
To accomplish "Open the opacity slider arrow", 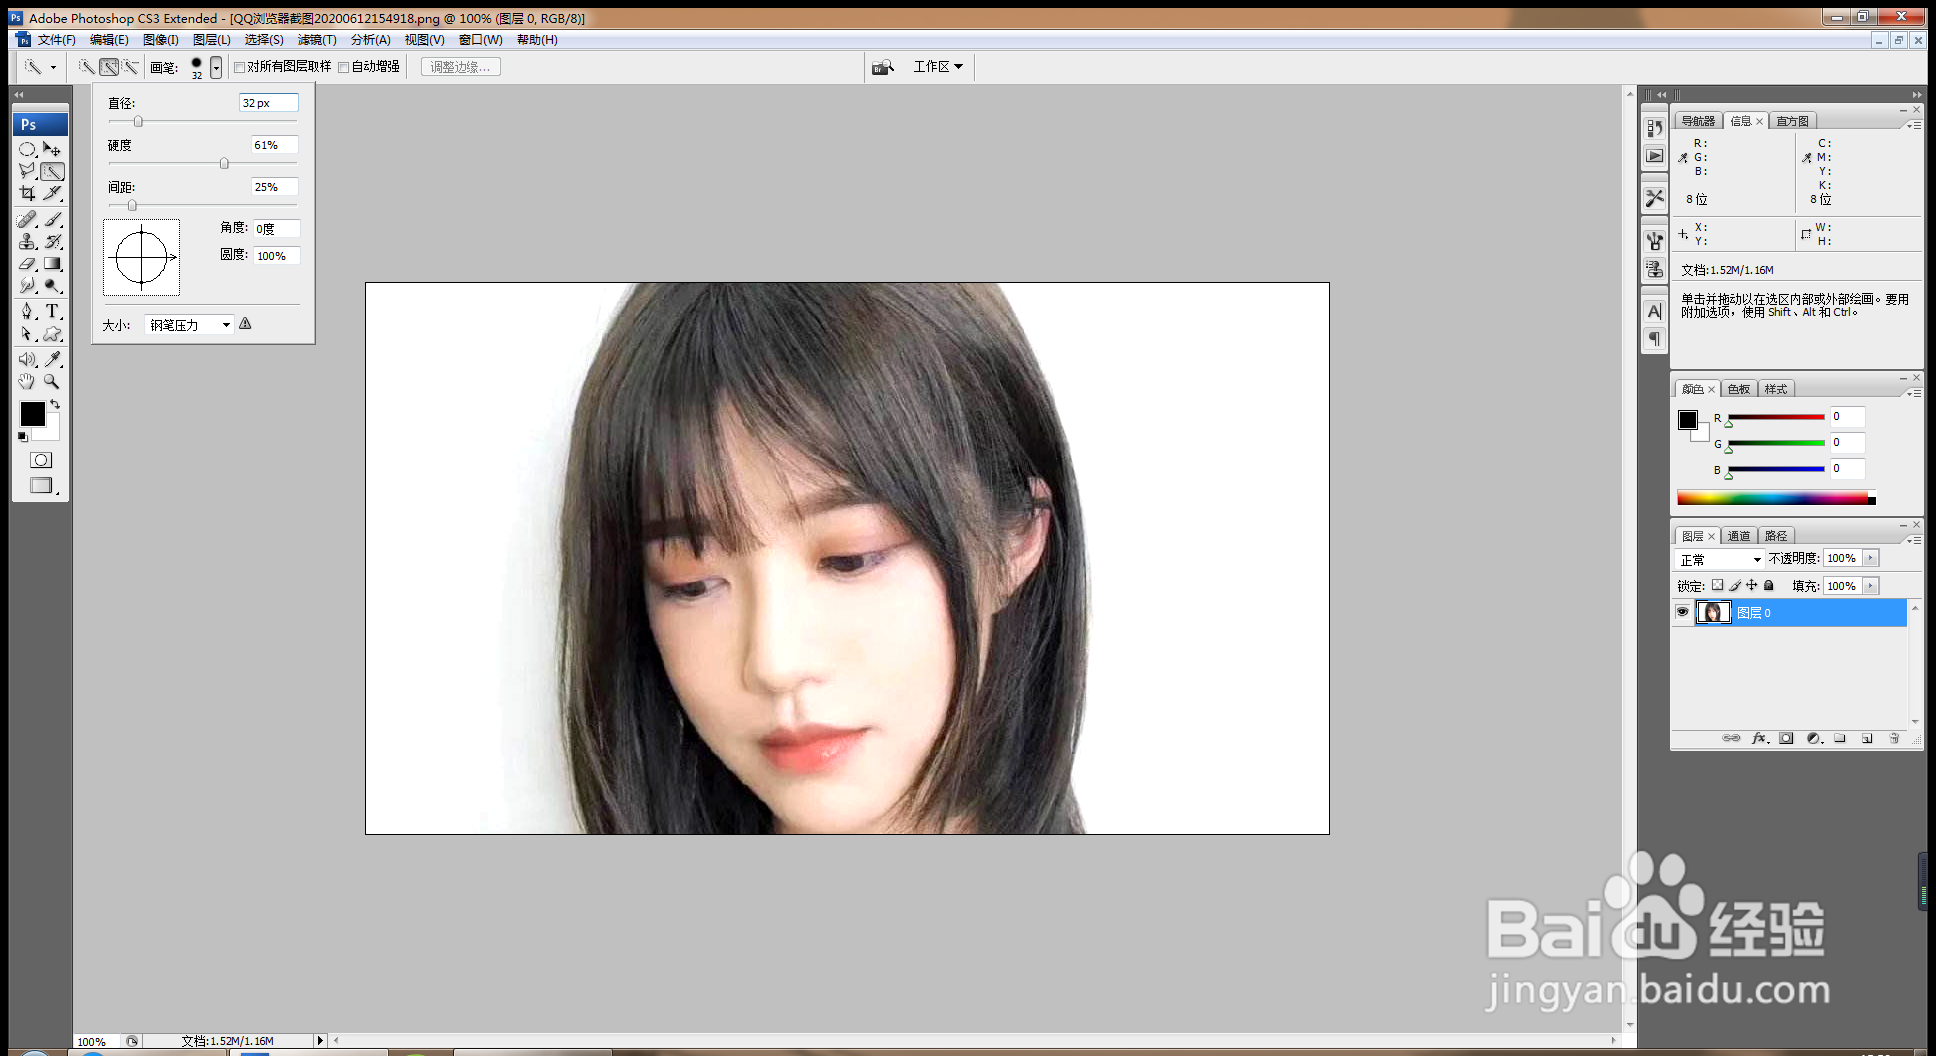I will click(x=1870, y=558).
